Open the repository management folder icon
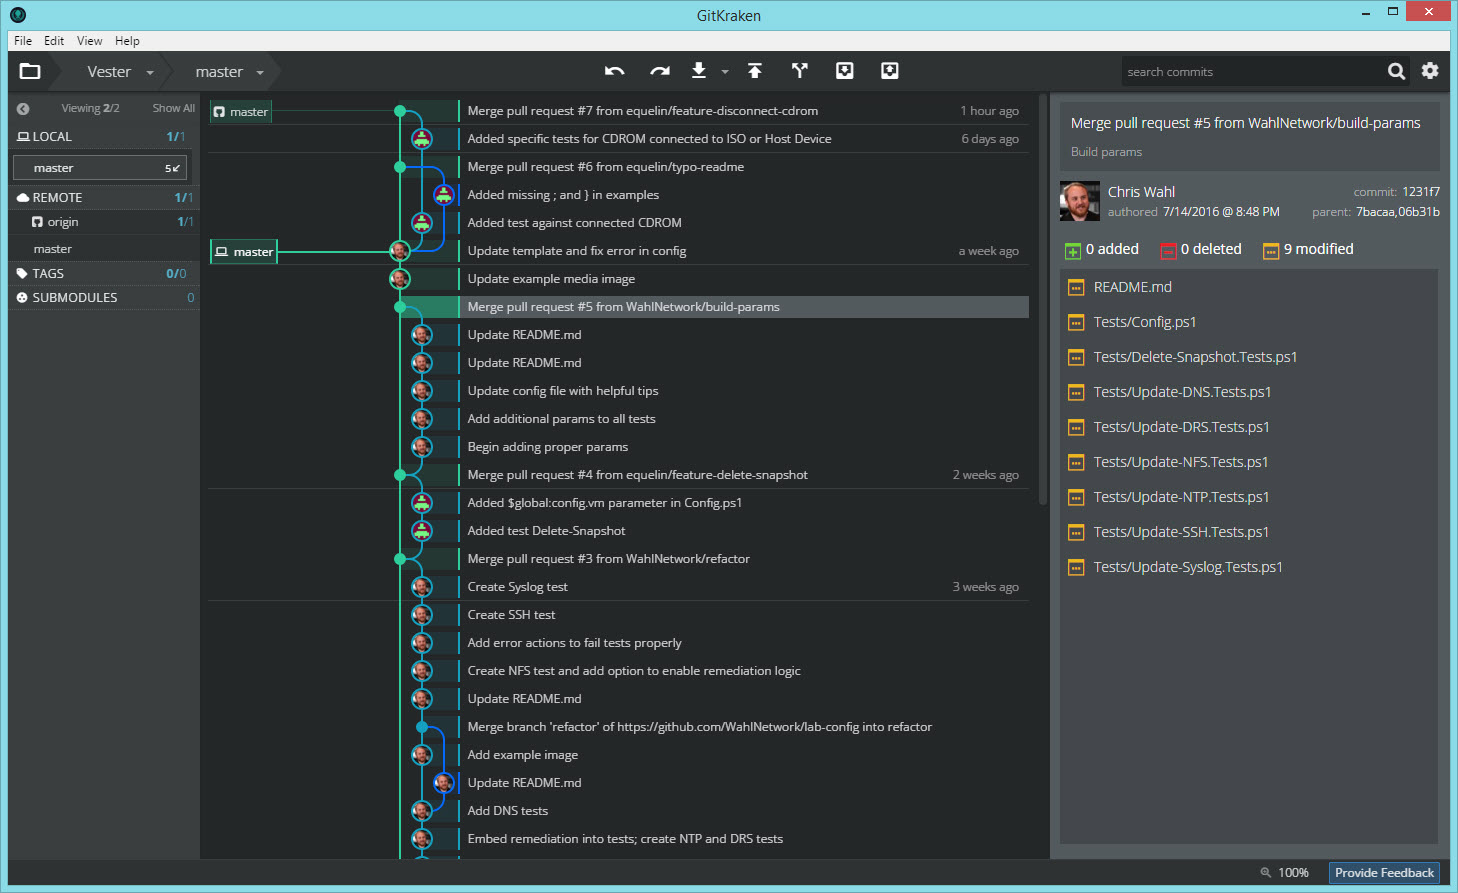This screenshot has width=1458, height=893. (x=30, y=71)
